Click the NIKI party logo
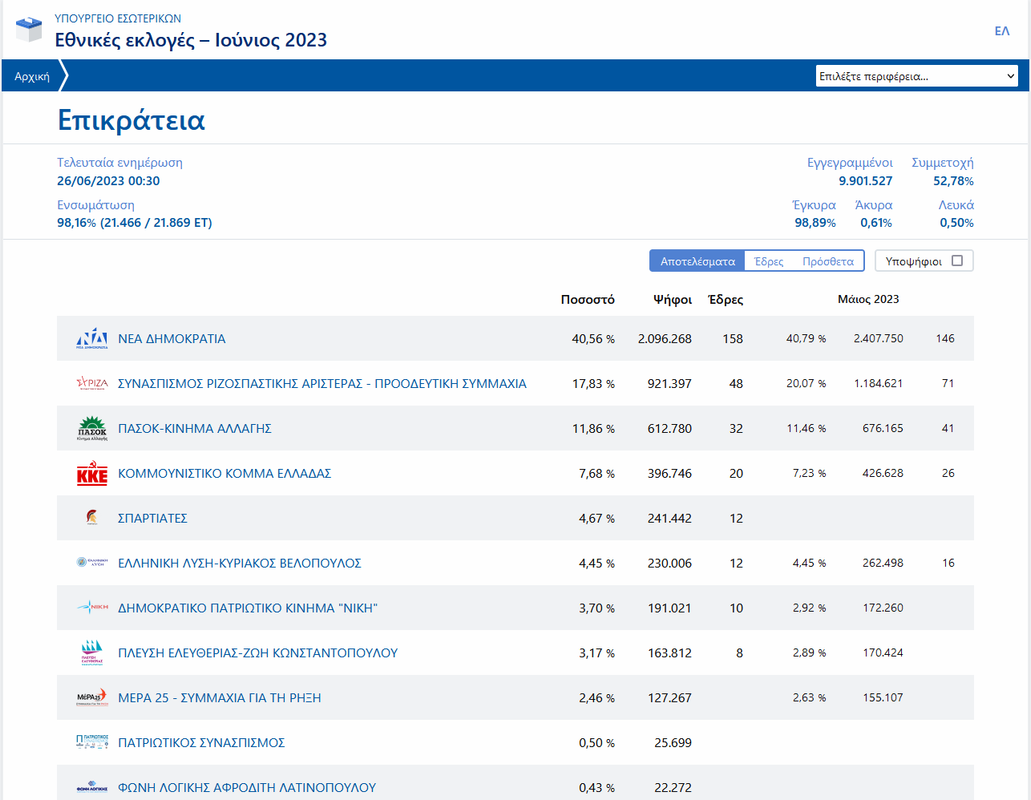The height and width of the screenshot is (800, 1031). pyautogui.click(x=92, y=607)
